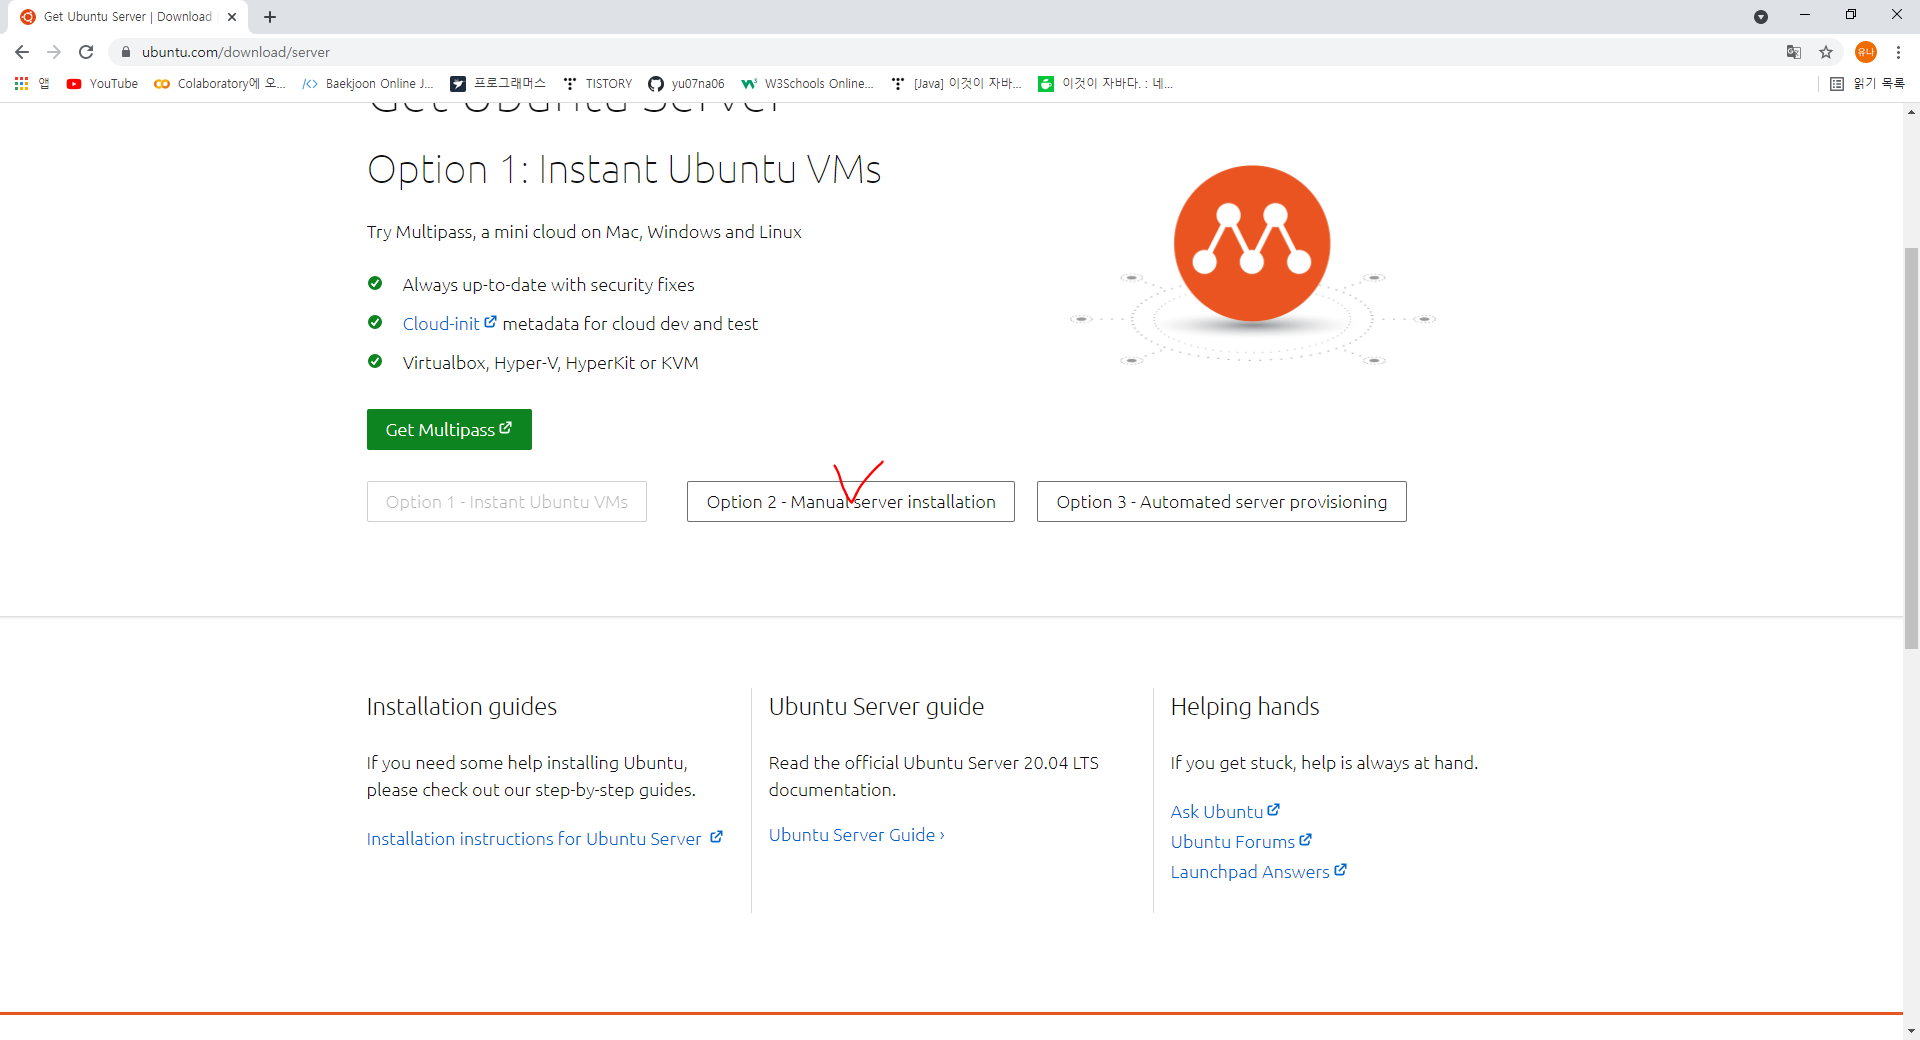Open the Ubuntu Forums link
This screenshot has height=1040, width=1920.
click(1241, 842)
